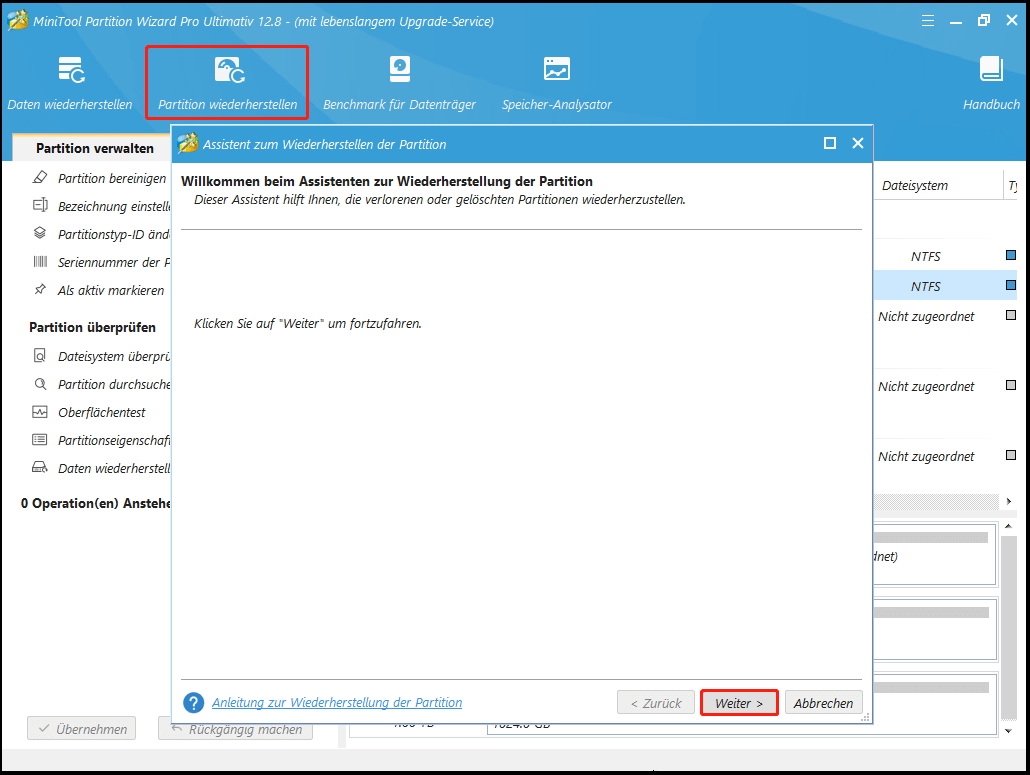Viewport: 1030px width, 775px height.
Task: Click disk map scrollbar down arrow
Action: 1008,730
